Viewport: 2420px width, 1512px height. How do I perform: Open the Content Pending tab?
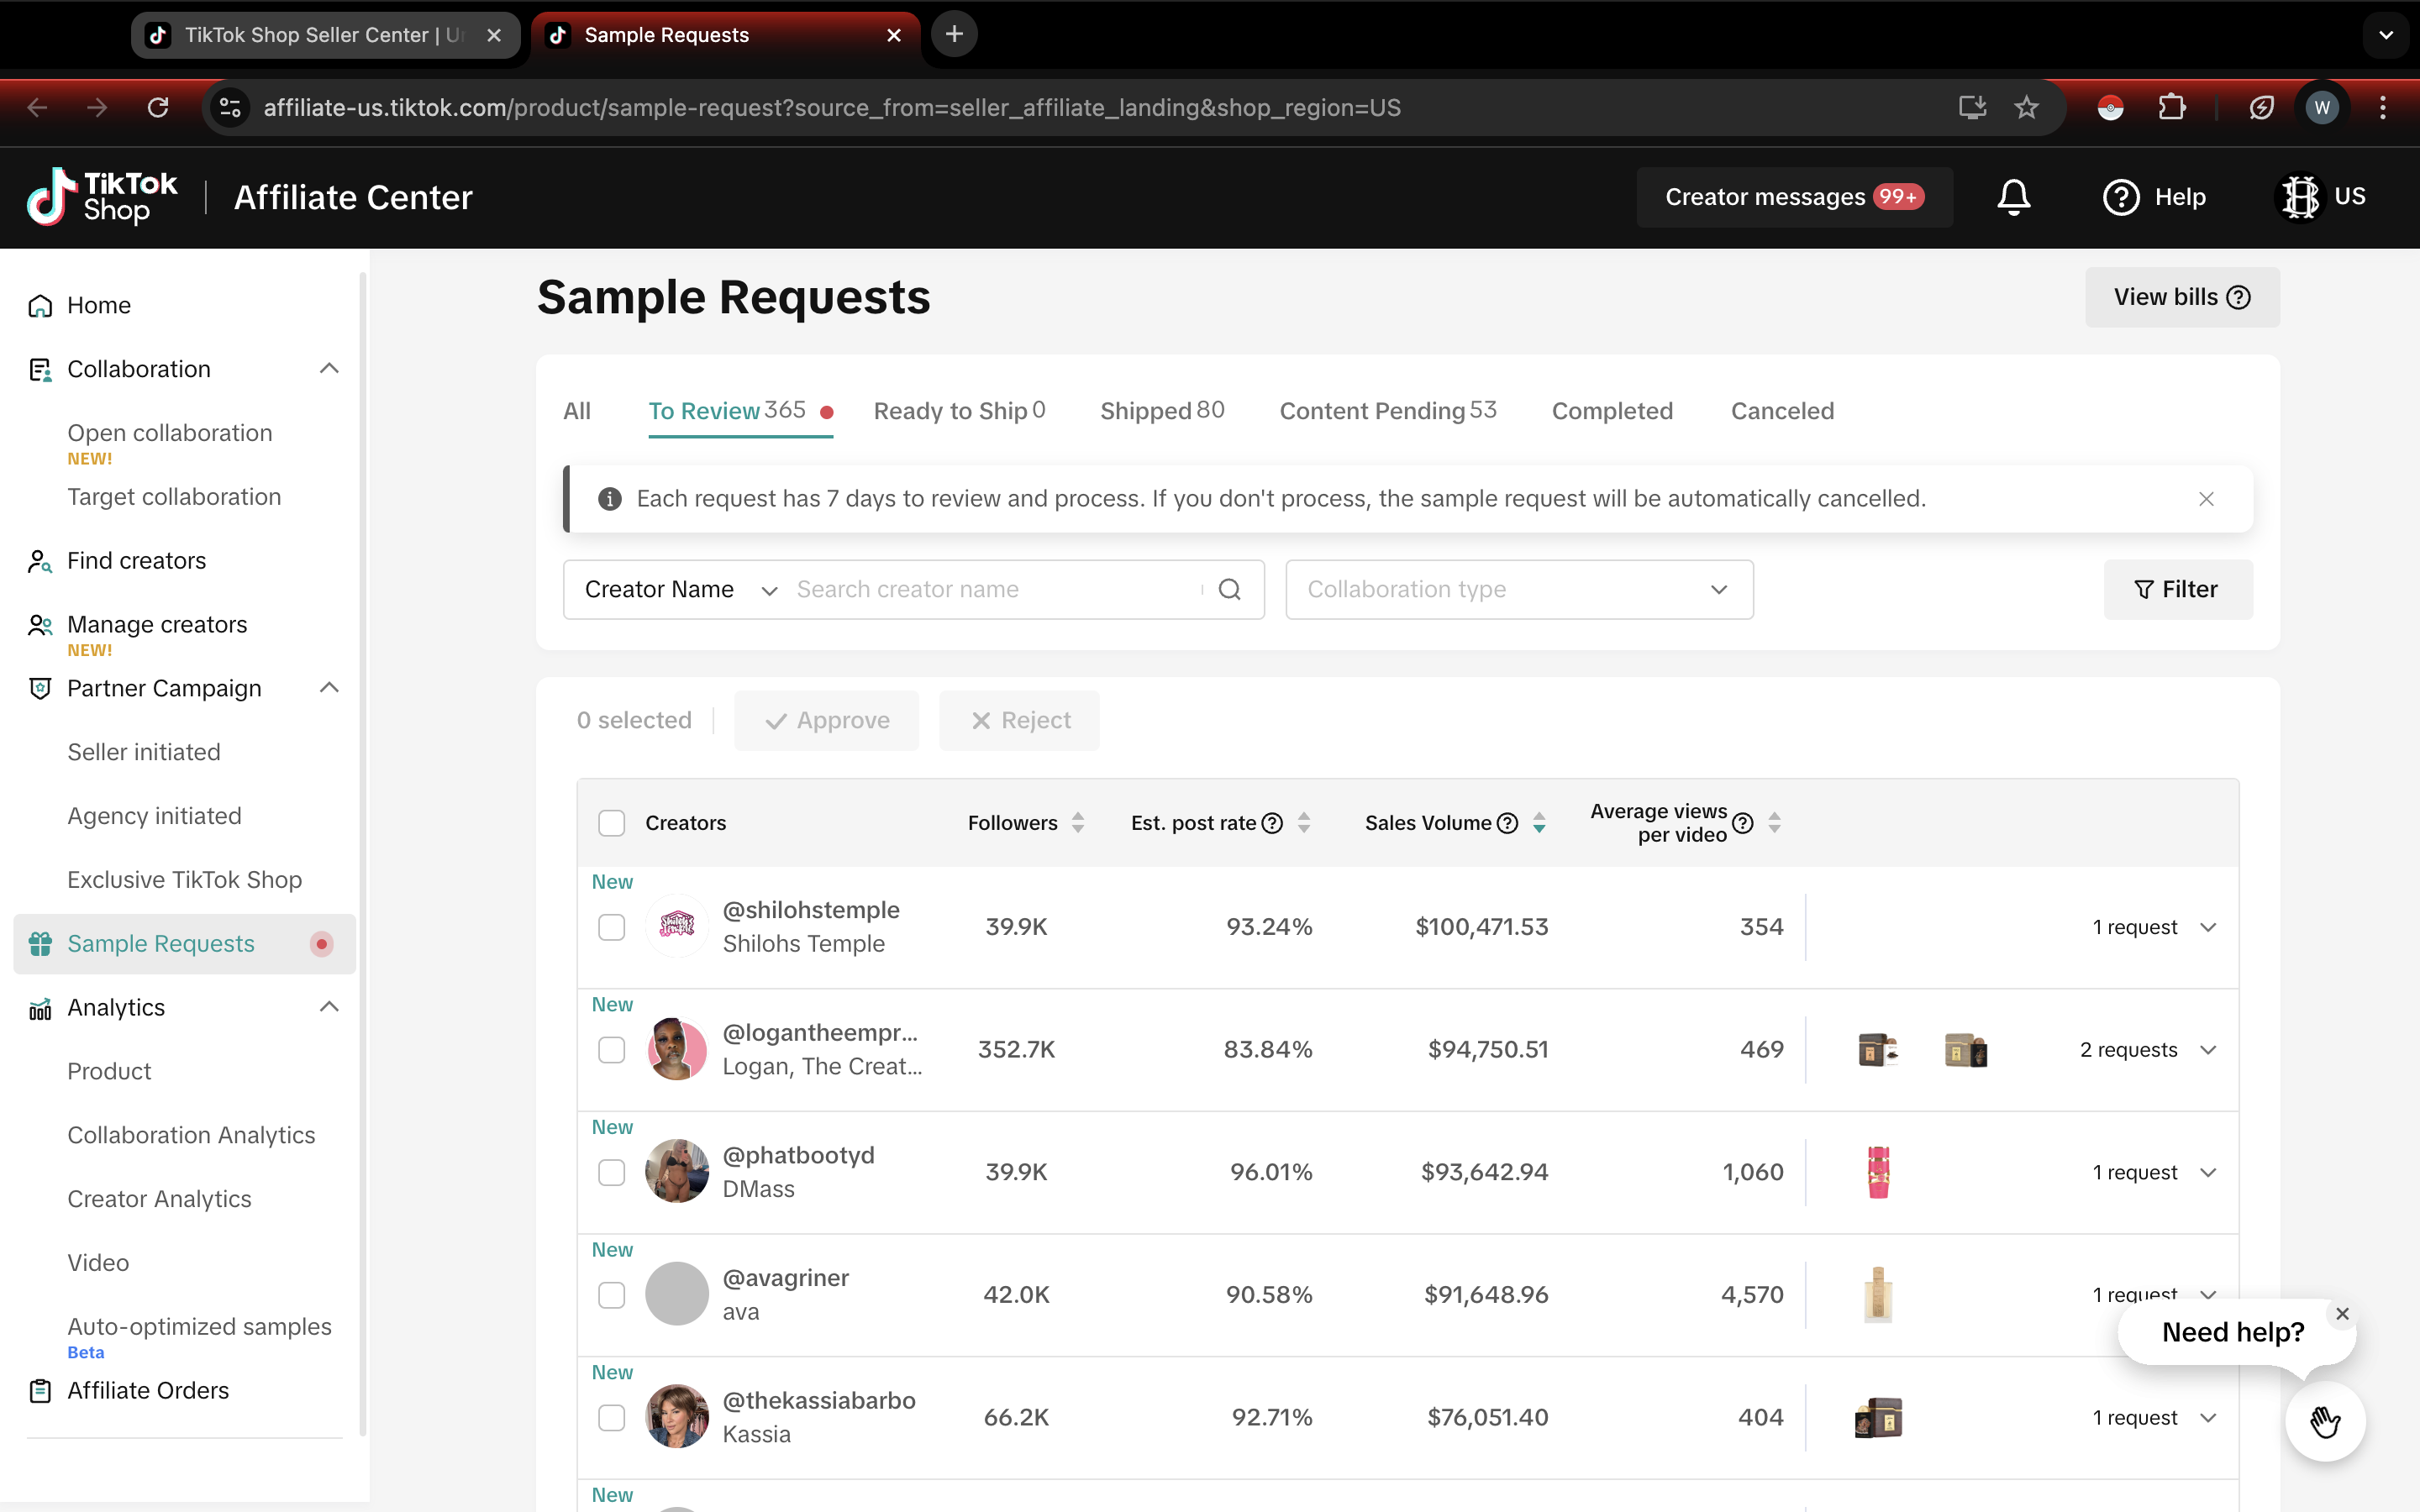[1387, 410]
